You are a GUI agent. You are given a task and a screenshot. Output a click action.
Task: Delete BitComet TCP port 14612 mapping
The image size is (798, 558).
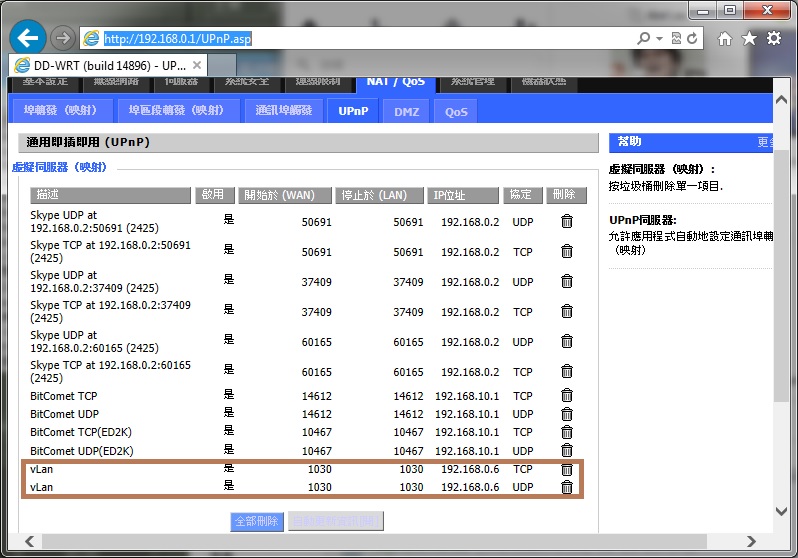tap(567, 396)
